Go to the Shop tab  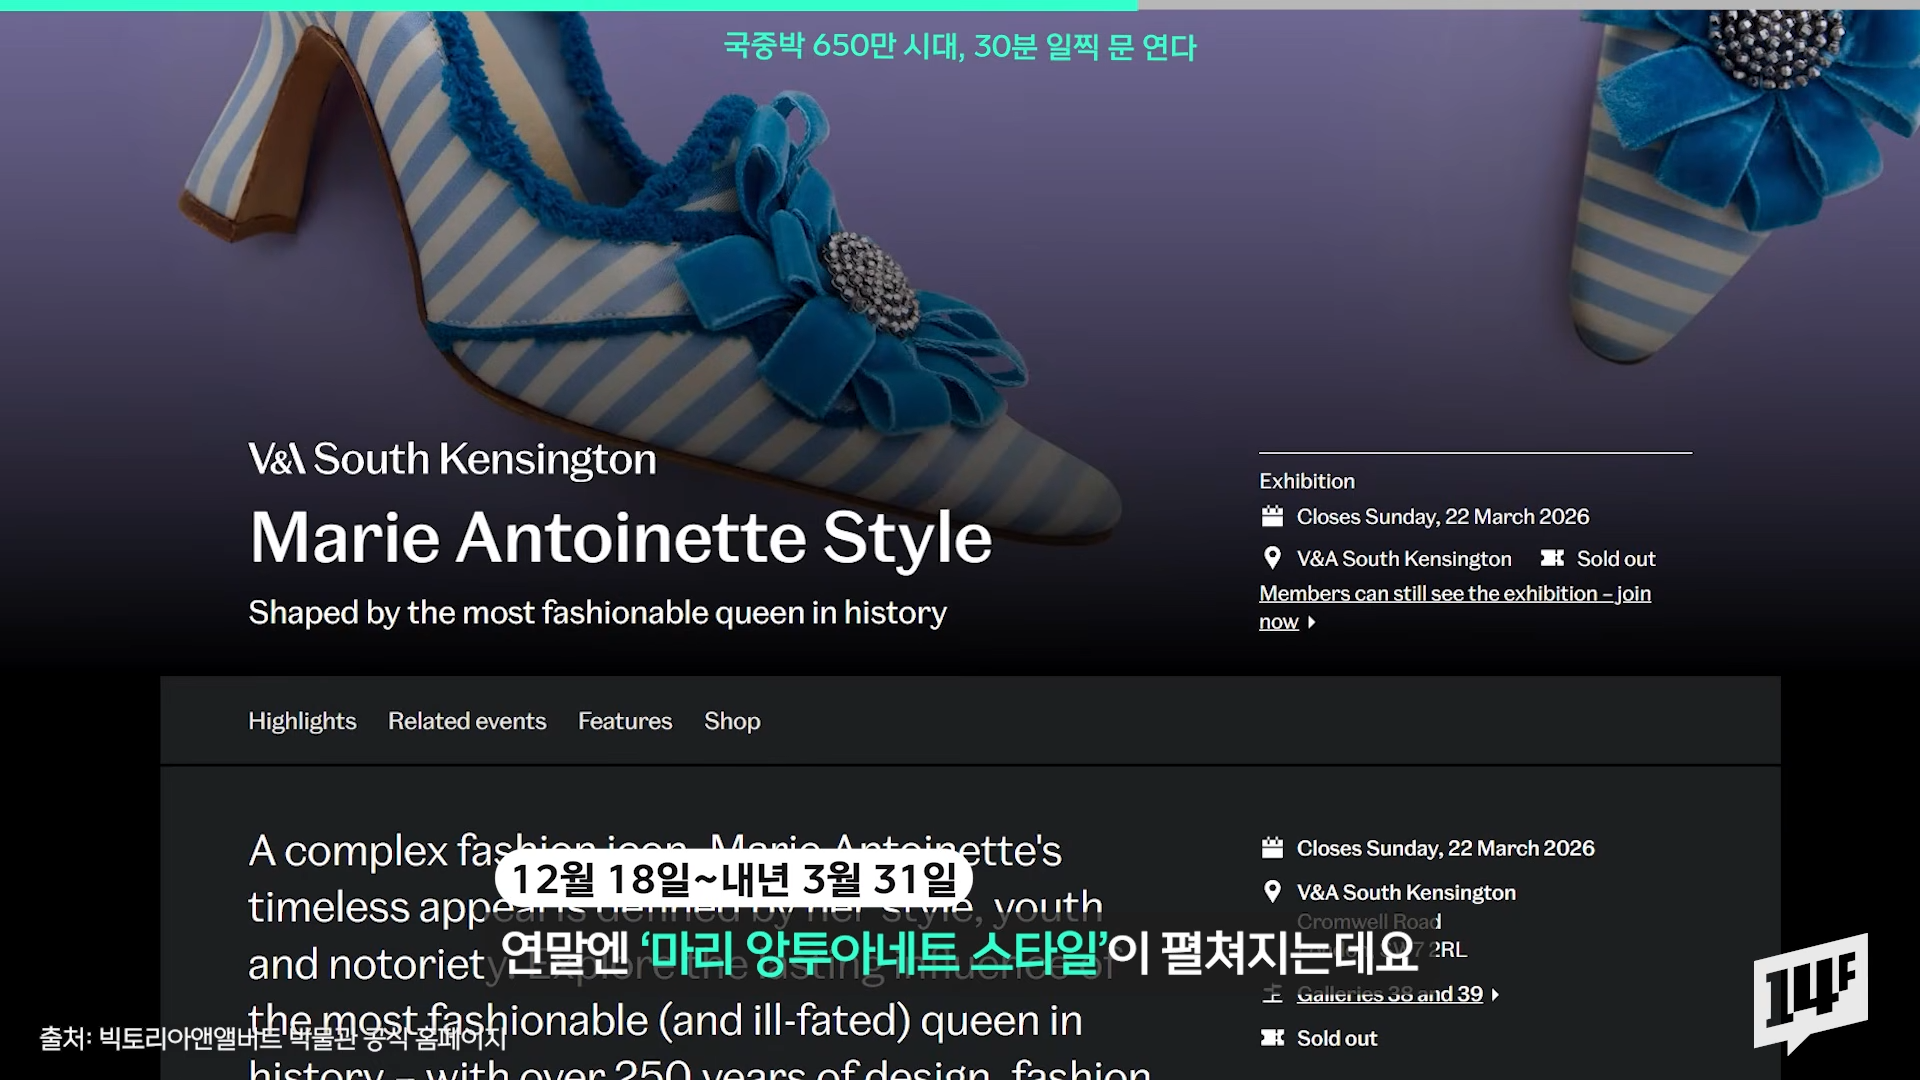coord(732,721)
